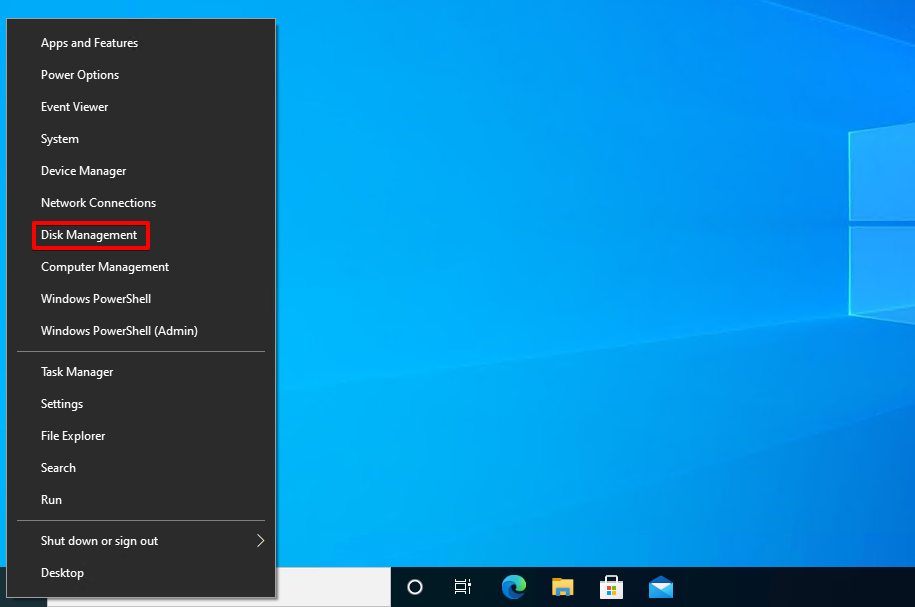
Task: Open Microsoft Store from the taskbar
Action: pos(611,587)
